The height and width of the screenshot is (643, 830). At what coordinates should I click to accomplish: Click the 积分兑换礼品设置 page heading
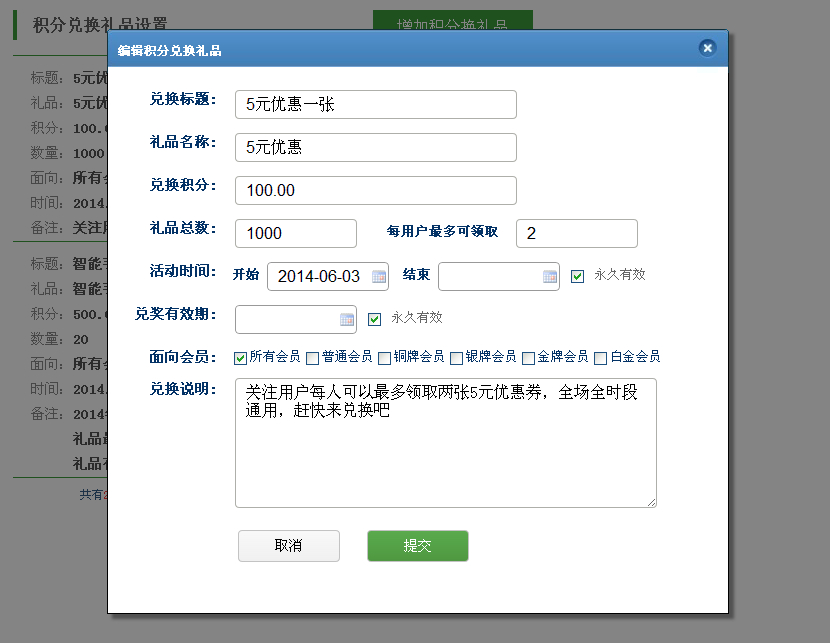click(100, 24)
